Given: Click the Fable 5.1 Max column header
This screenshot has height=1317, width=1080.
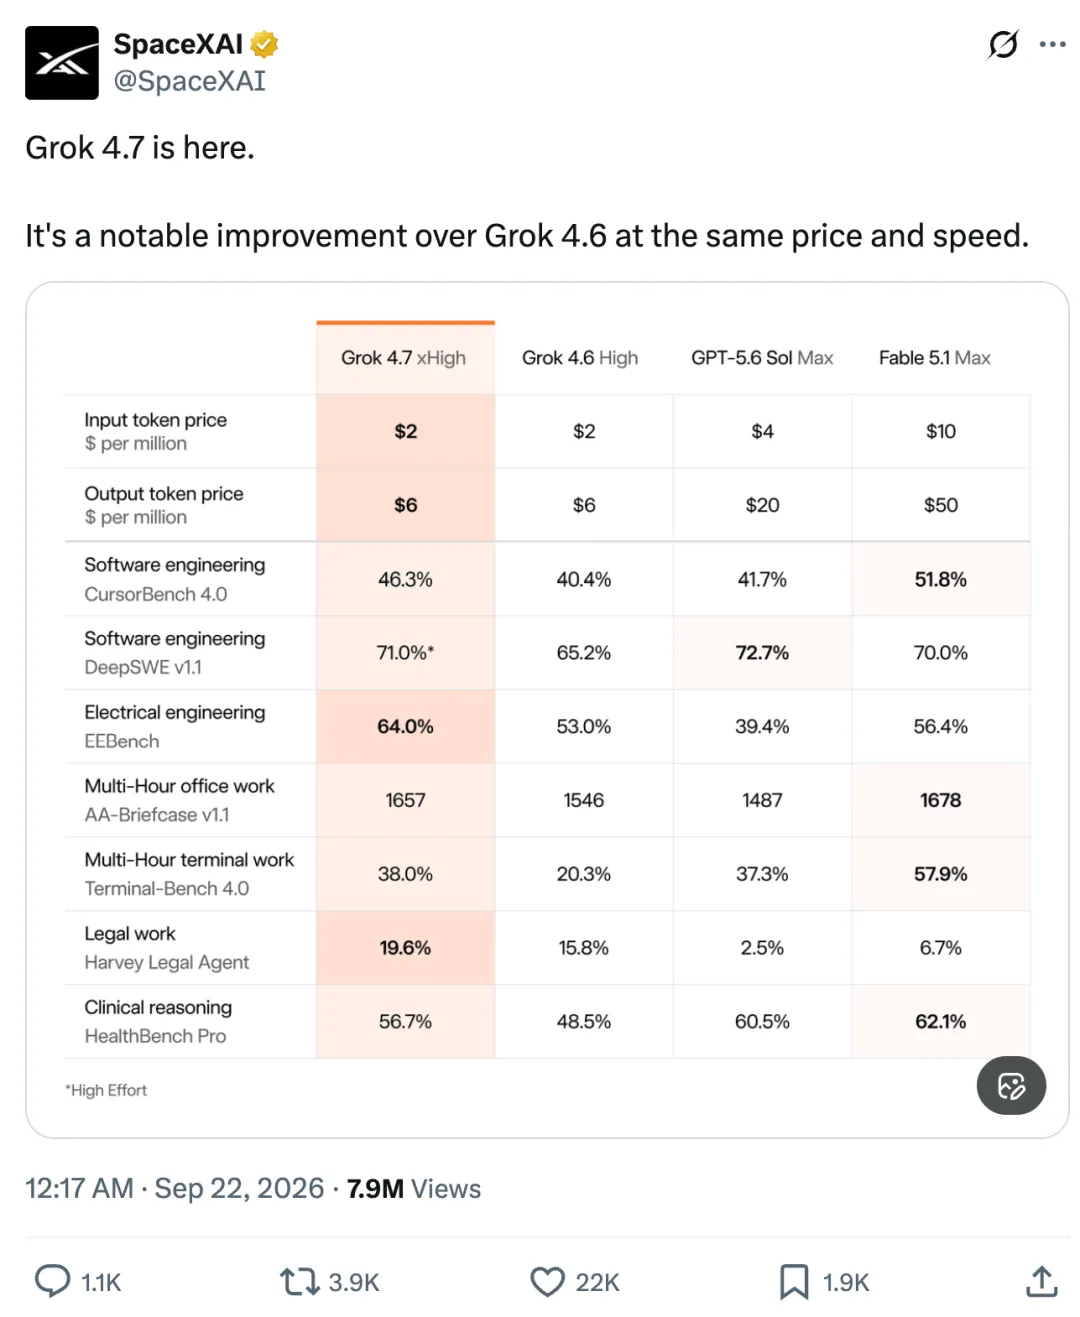Looking at the screenshot, I should point(935,358).
